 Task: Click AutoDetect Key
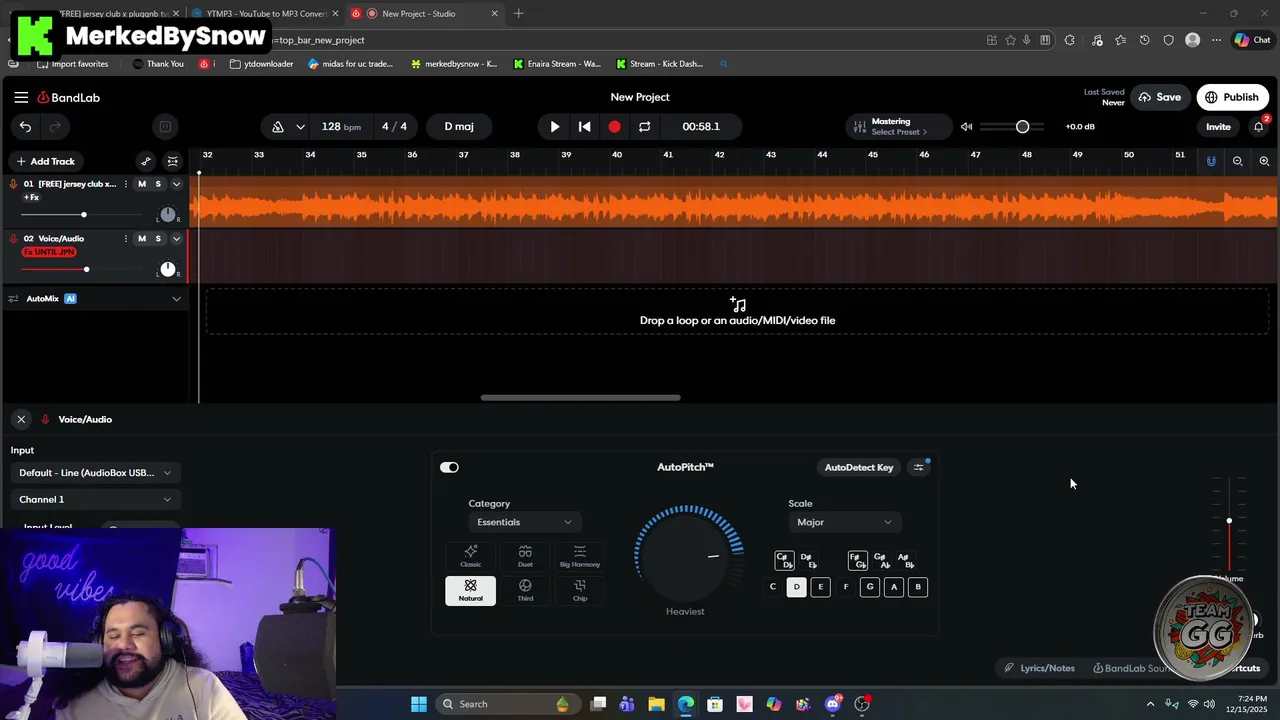click(x=859, y=467)
